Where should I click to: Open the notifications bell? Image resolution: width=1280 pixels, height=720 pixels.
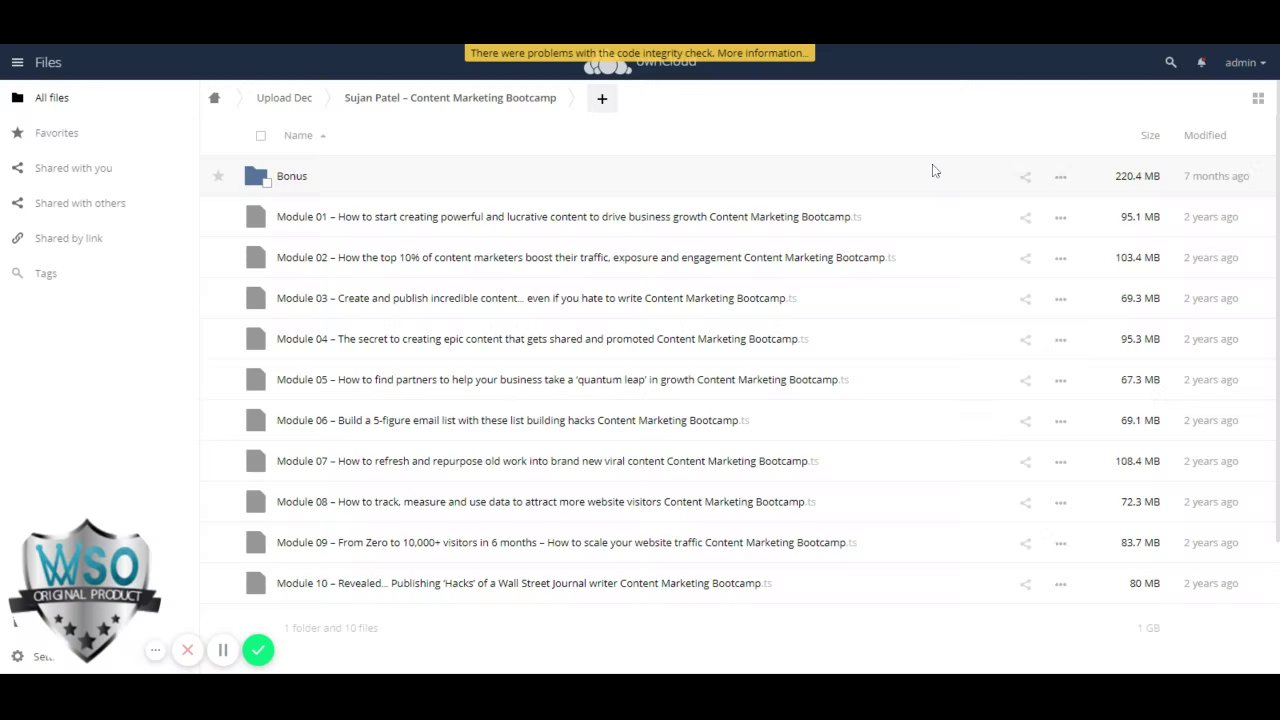[x=1201, y=62]
